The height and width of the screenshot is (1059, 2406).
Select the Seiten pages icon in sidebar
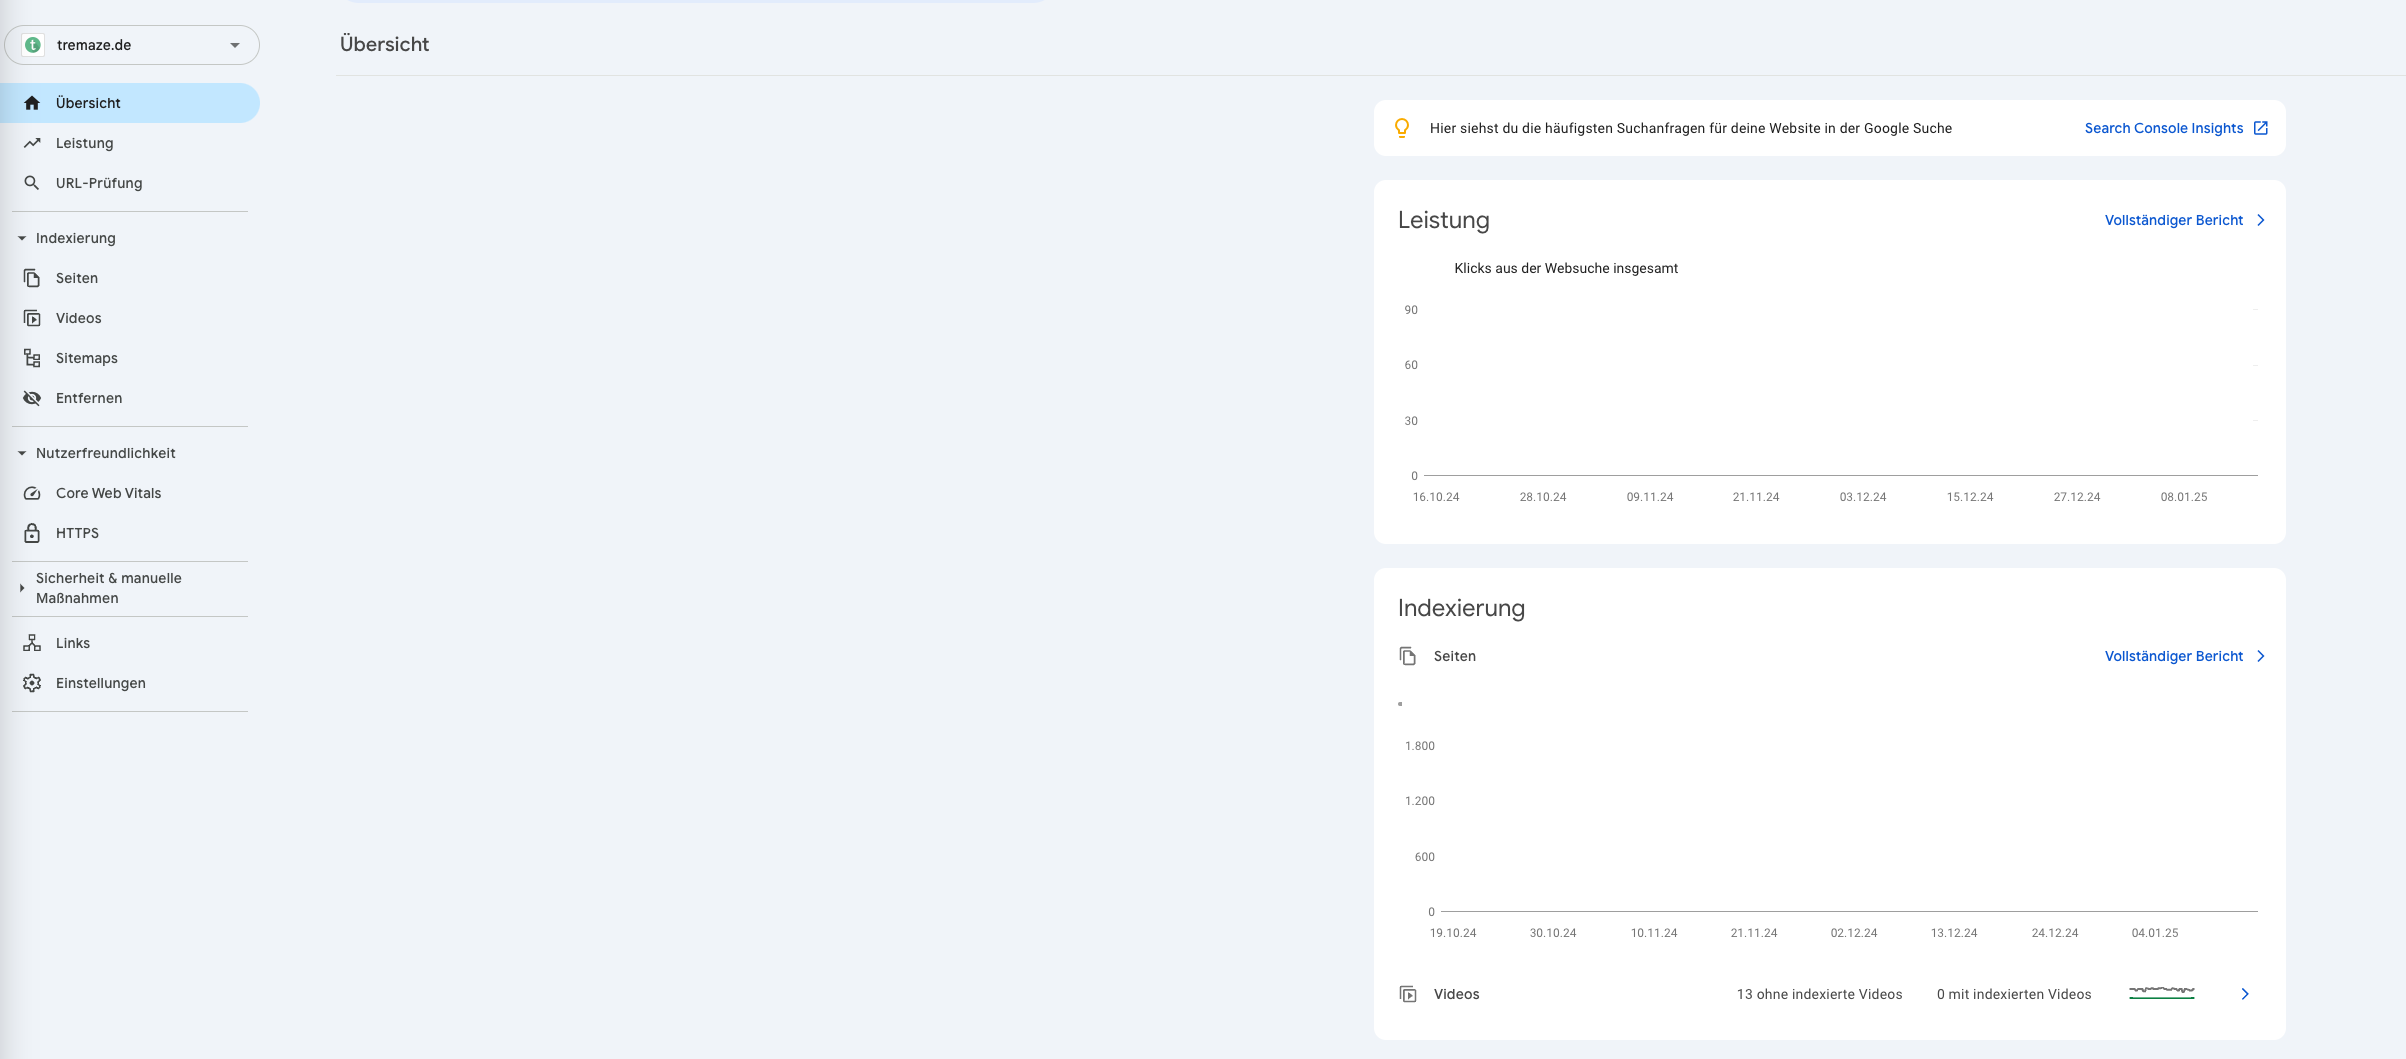[x=32, y=278]
